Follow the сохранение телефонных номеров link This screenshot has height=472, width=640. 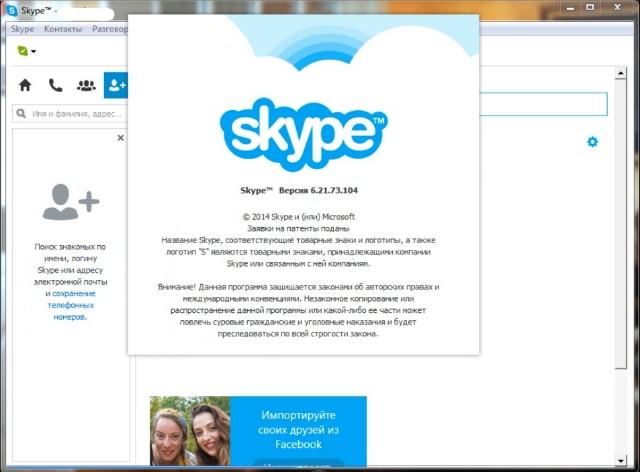pos(71,305)
